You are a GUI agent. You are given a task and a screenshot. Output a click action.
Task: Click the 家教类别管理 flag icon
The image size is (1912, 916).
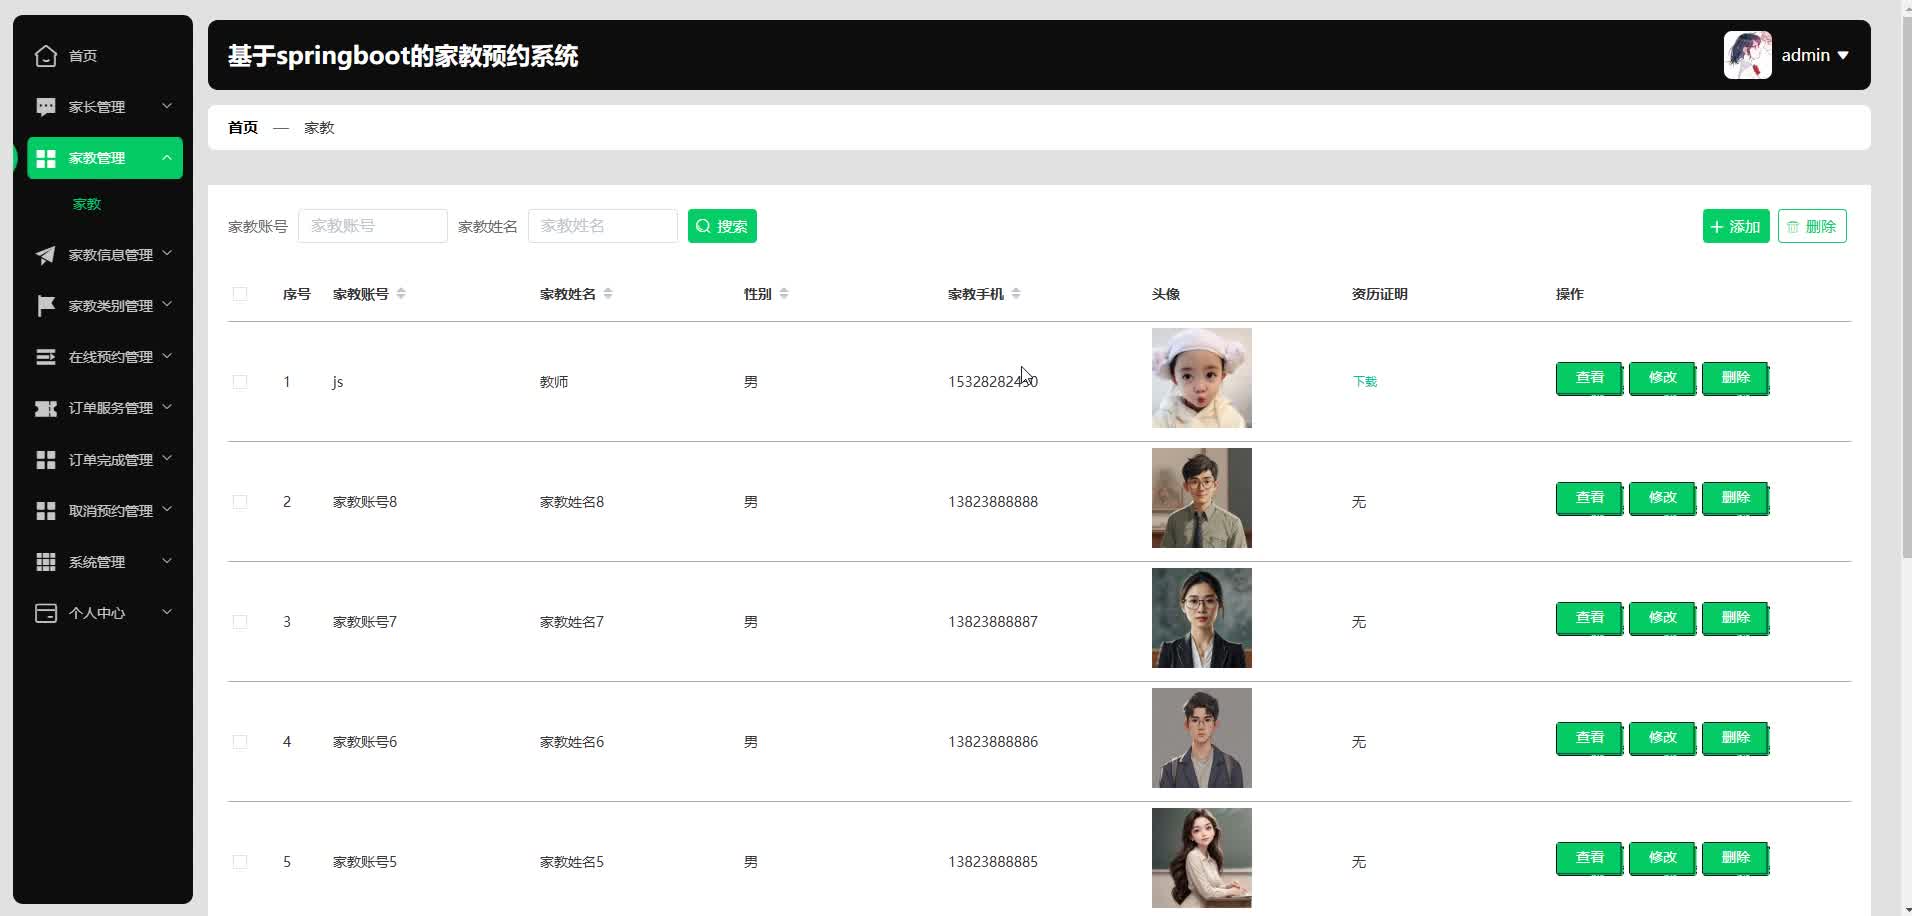46,306
